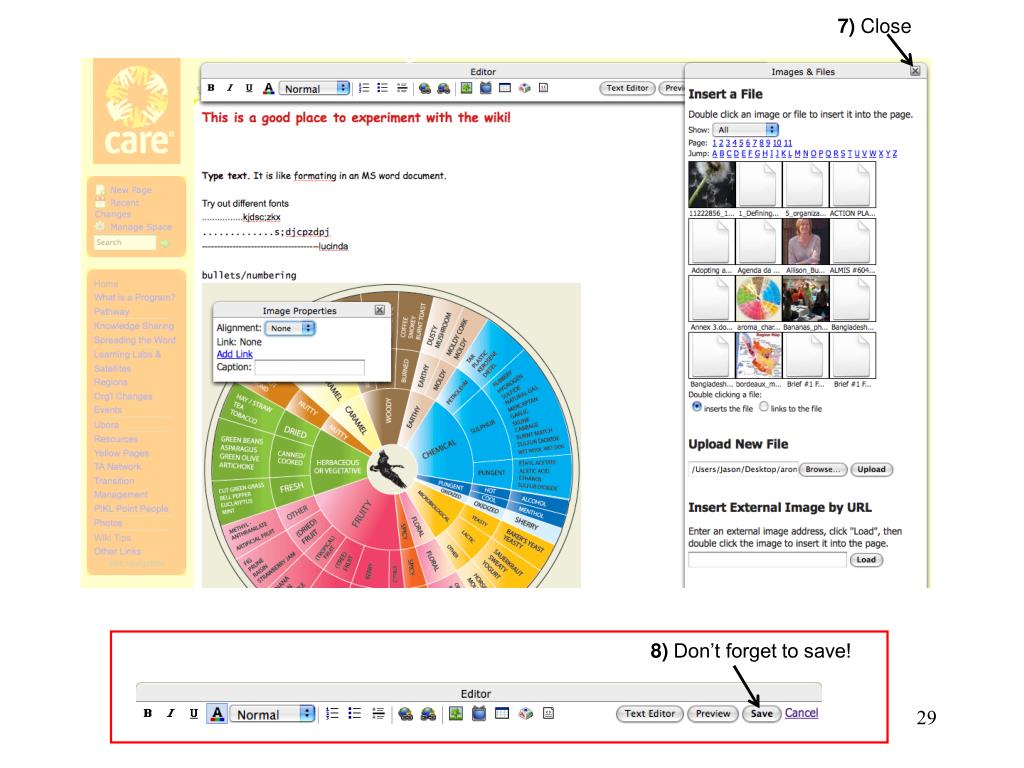Click insert image icon in the toolbar containing Save

(456, 713)
